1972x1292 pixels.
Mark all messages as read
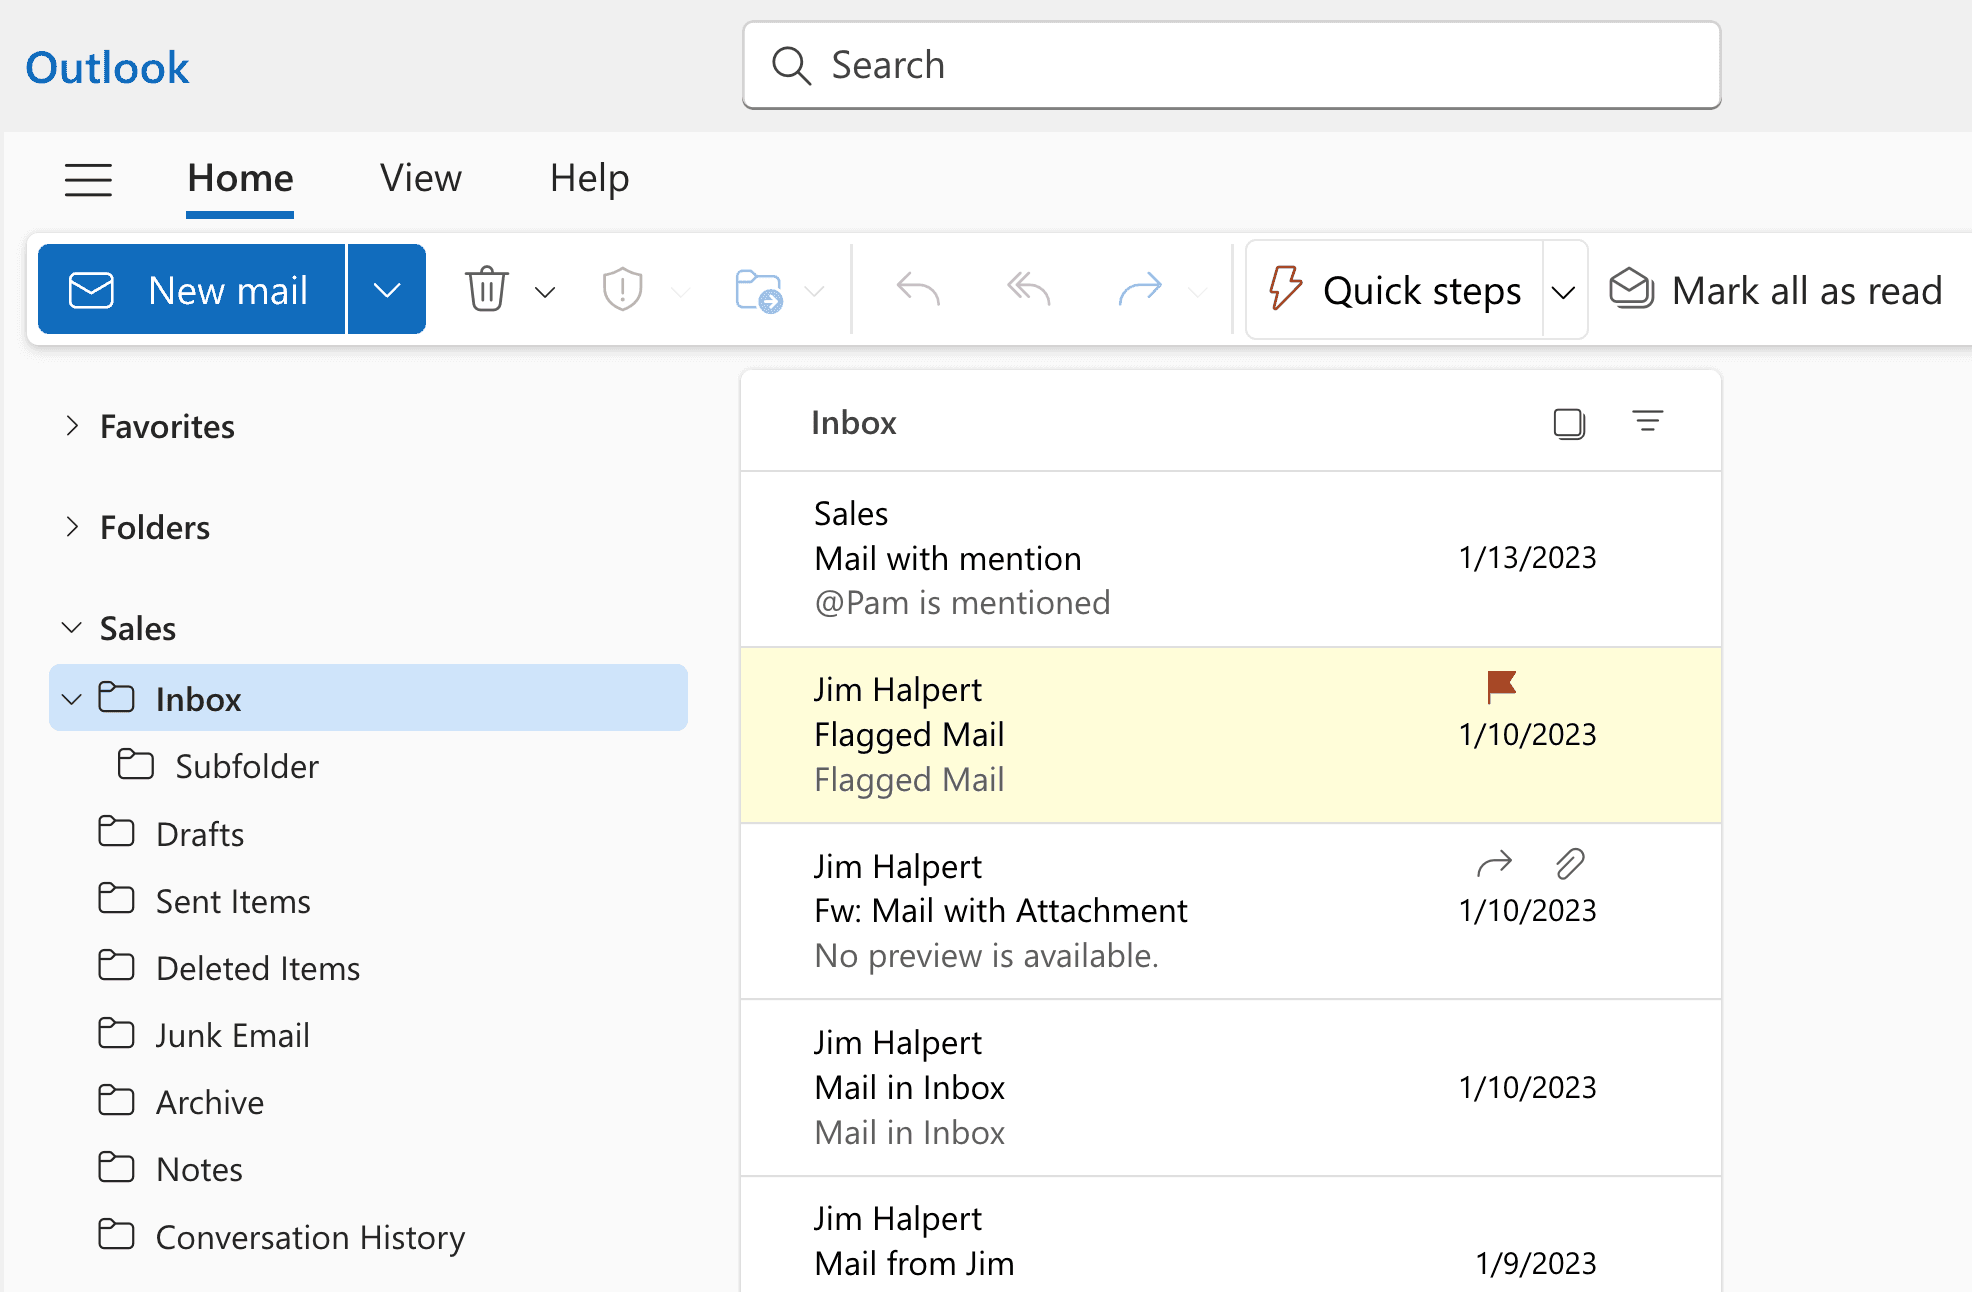click(1778, 289)
